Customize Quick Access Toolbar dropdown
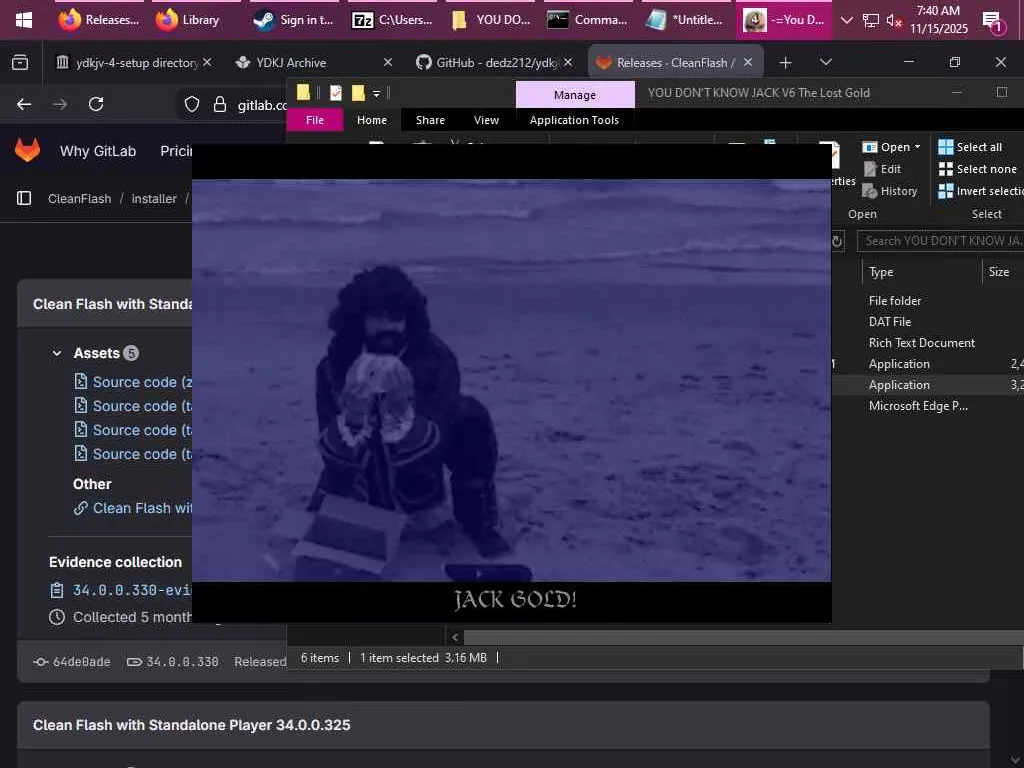 376,94
